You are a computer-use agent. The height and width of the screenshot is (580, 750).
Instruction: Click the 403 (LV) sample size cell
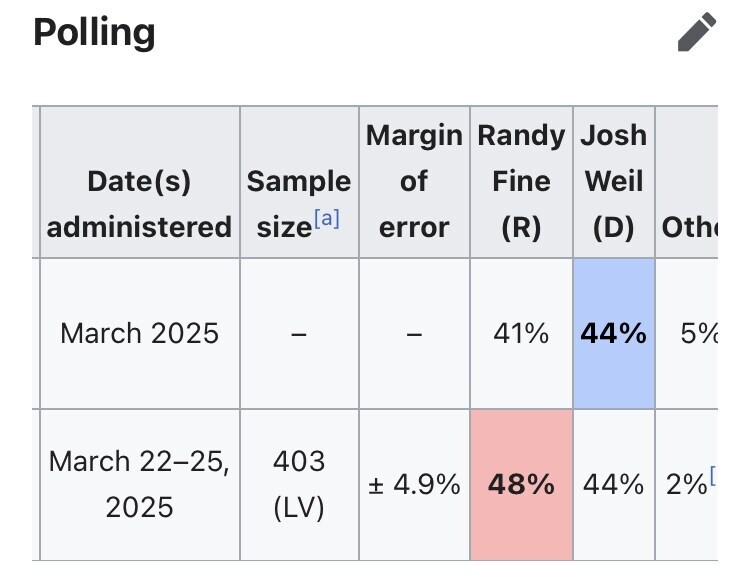298,484
